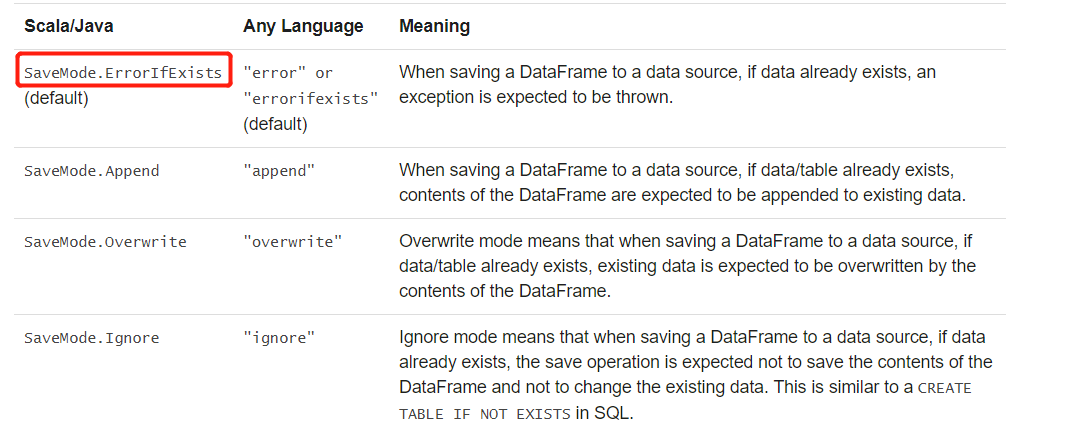Click the Ignore mode meaning description
1080x447 pixels.
tap(696, 375)
